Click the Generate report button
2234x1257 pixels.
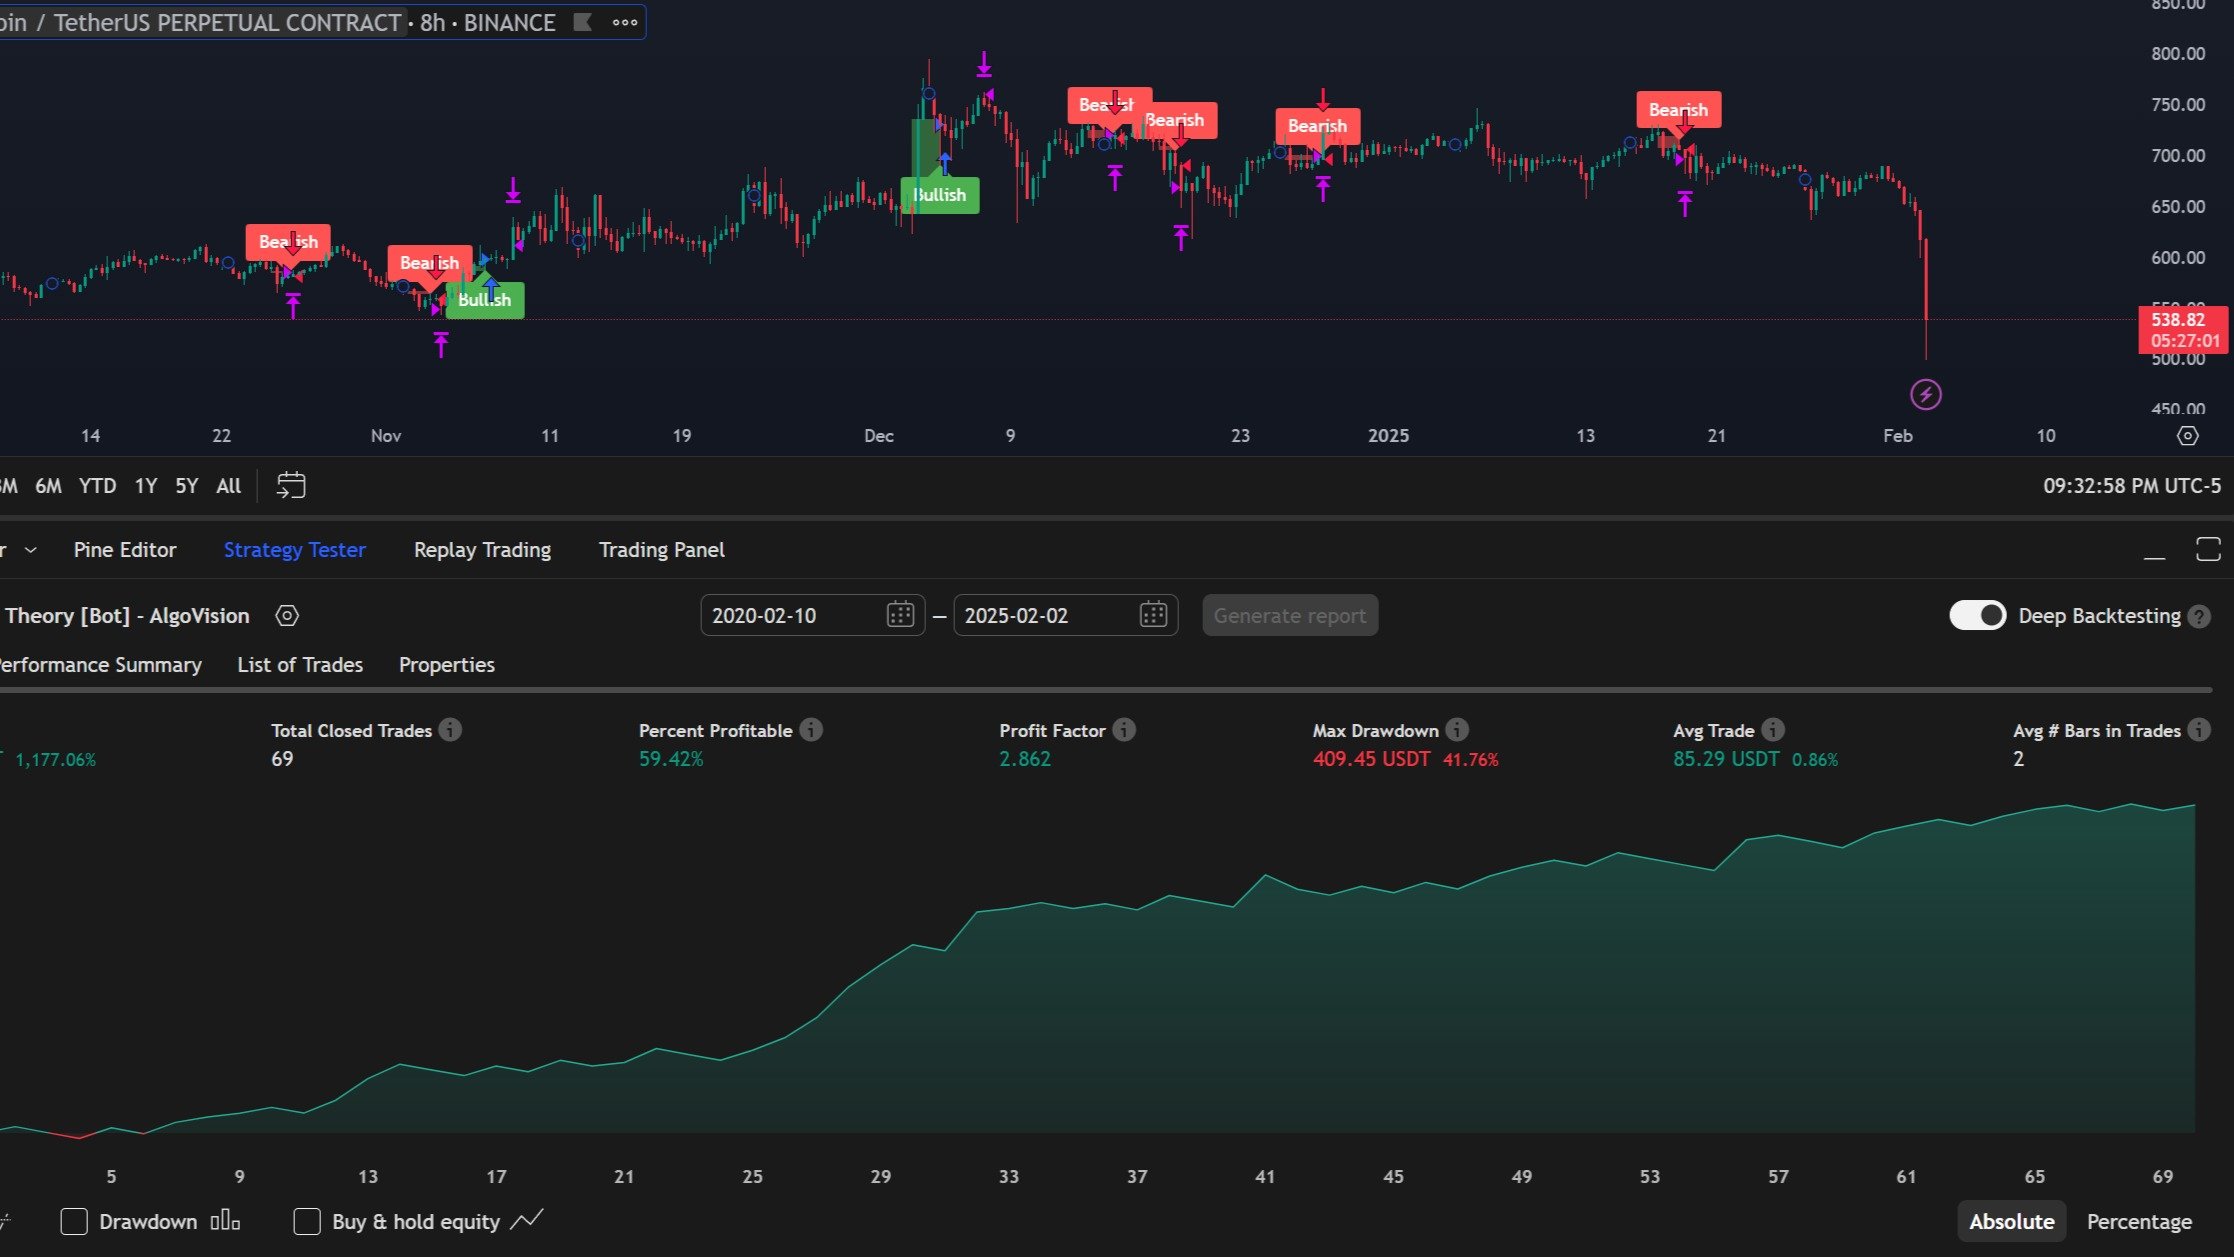coord(1289,616)
